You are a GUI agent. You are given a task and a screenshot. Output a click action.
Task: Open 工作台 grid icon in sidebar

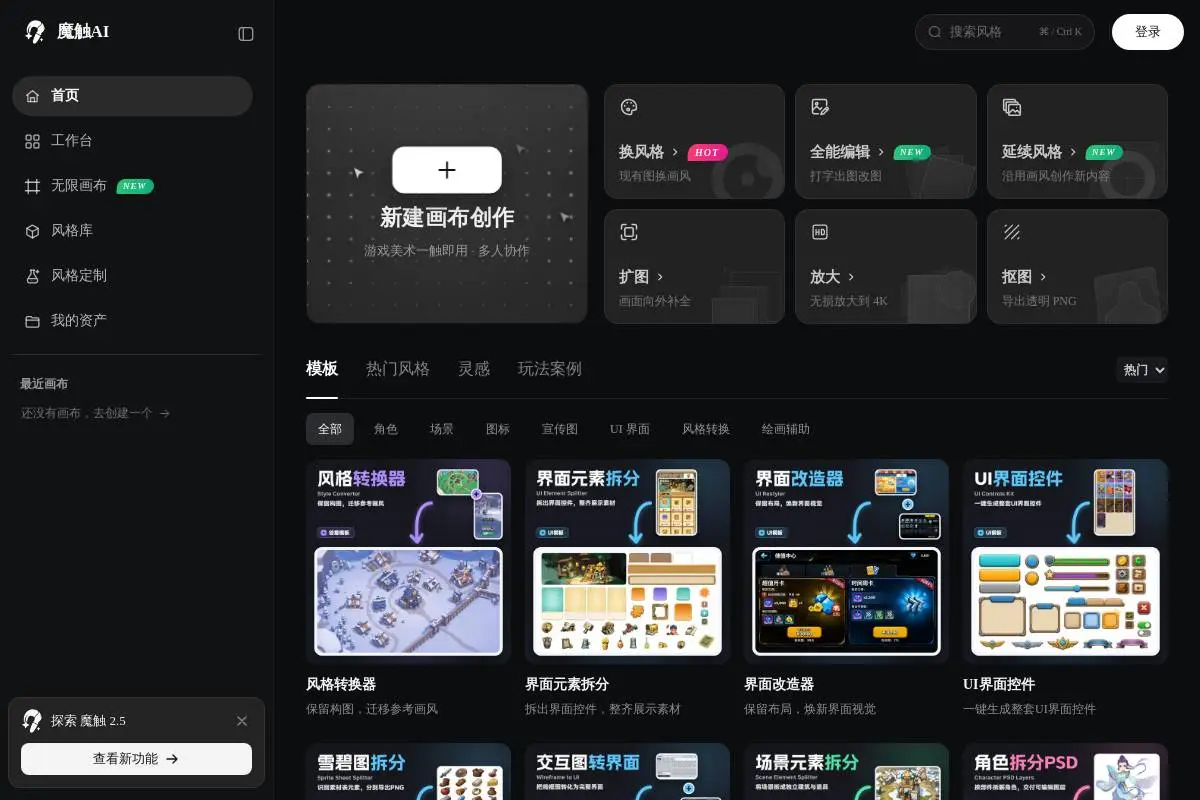point(33,141)
